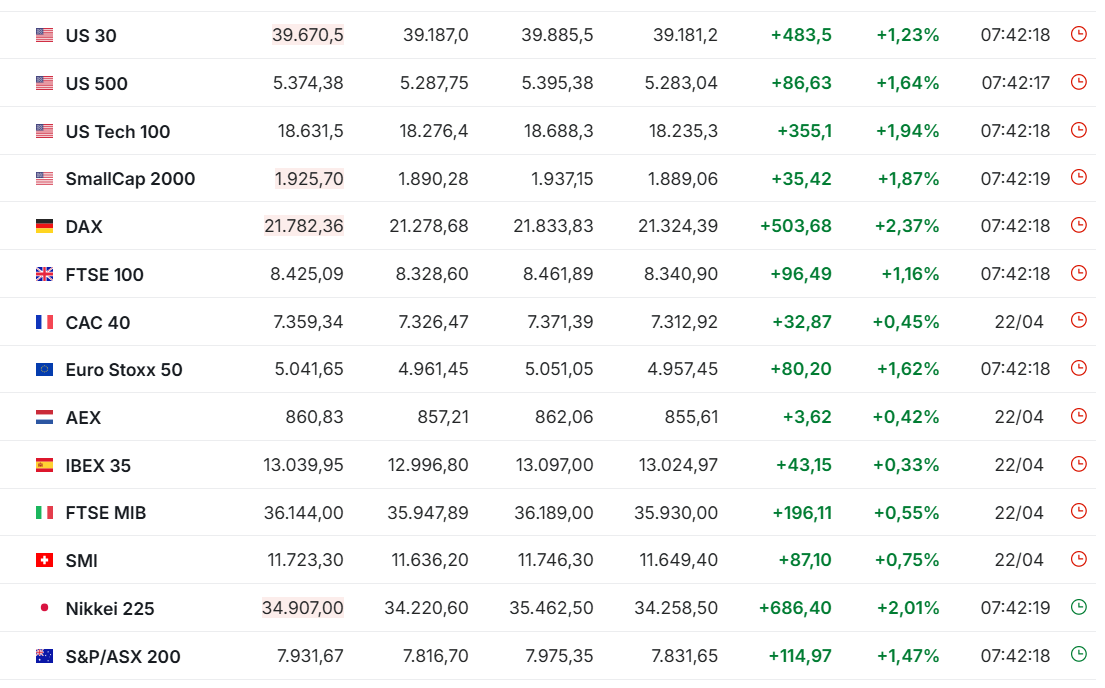Image resolution: width=1105 pixels, height=688 pixels.
Task: Go to the Euro Stoxx 50 index page
Action: click(124, 370)
